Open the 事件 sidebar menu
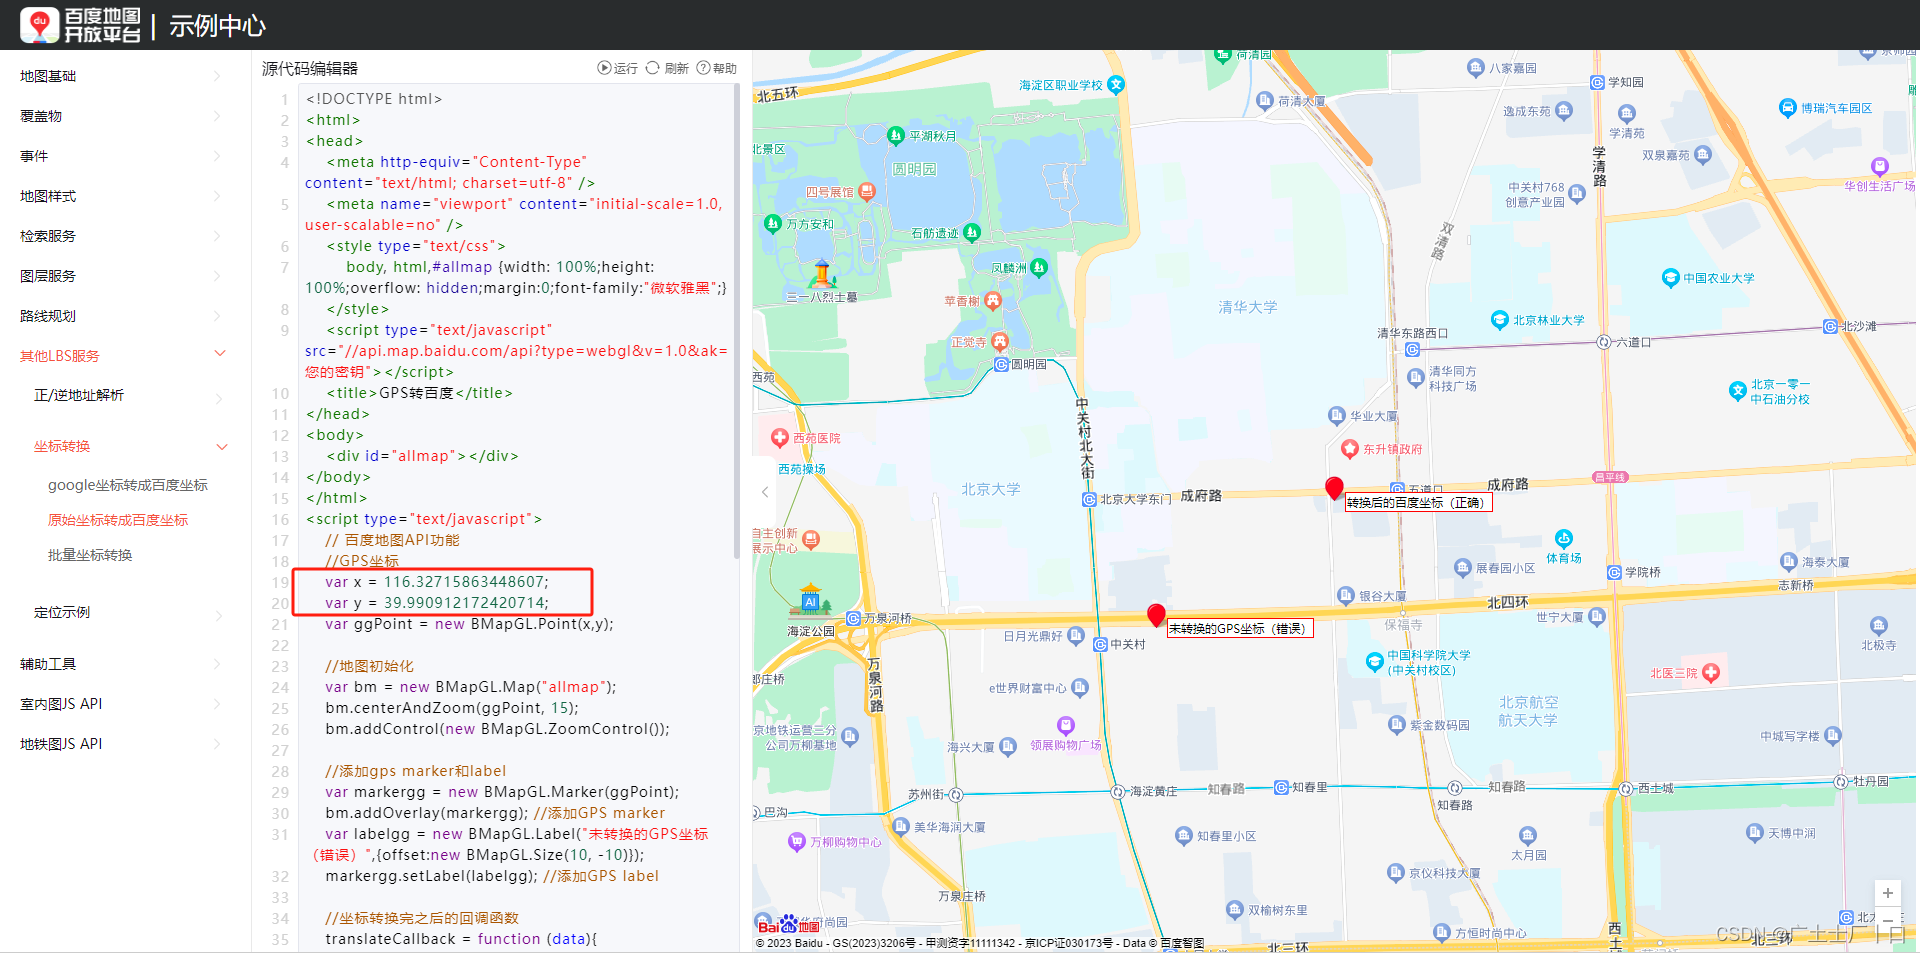 click(34, 156)
